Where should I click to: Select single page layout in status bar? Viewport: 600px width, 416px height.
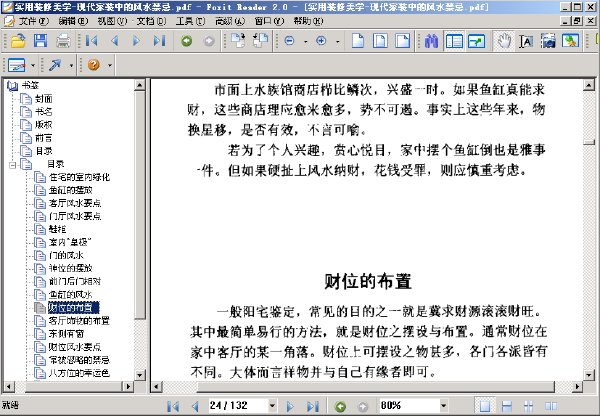(485, 406)
